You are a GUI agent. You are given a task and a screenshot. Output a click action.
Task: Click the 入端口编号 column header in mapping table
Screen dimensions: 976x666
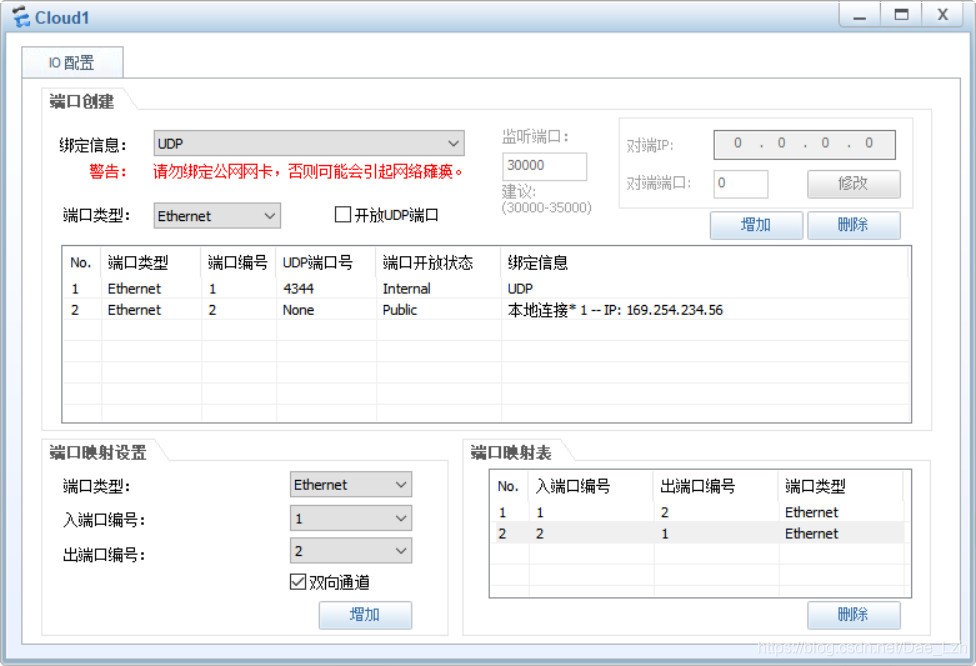[x=591, y=486]
